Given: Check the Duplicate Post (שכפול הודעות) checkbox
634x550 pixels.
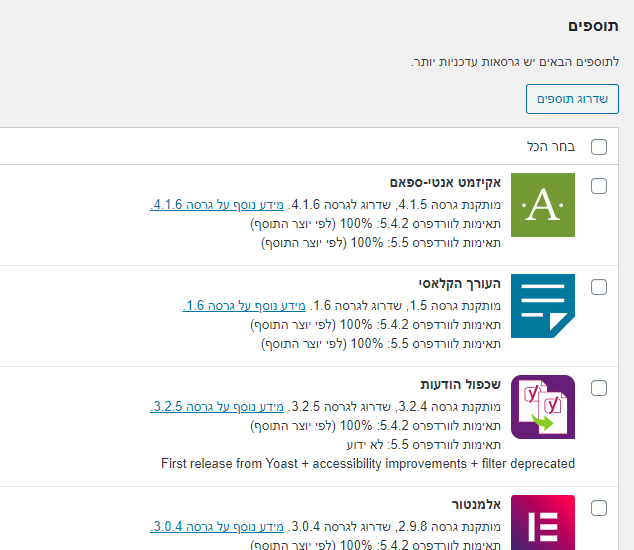Looking at the screenshot, I should coord(599,388).
